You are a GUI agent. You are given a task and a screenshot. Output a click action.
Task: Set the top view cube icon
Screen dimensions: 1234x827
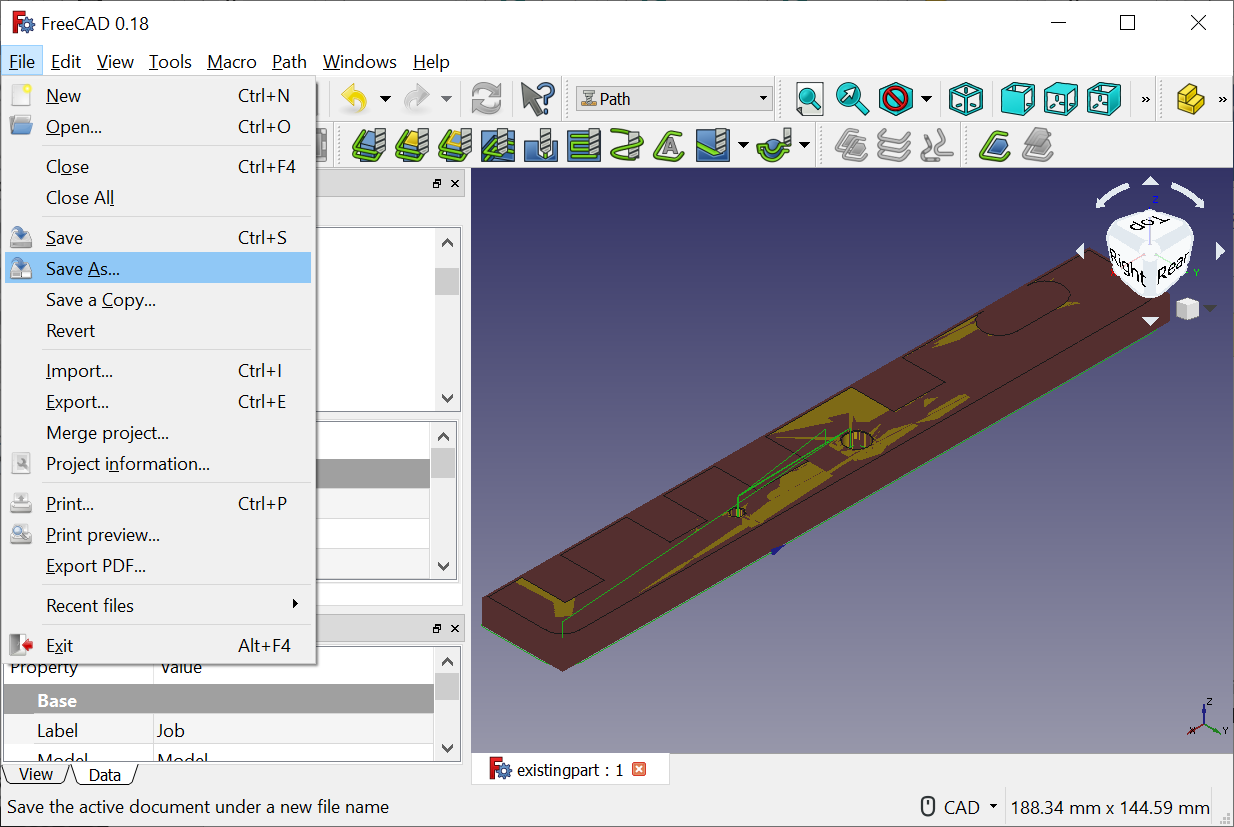tap(1060, 98)
